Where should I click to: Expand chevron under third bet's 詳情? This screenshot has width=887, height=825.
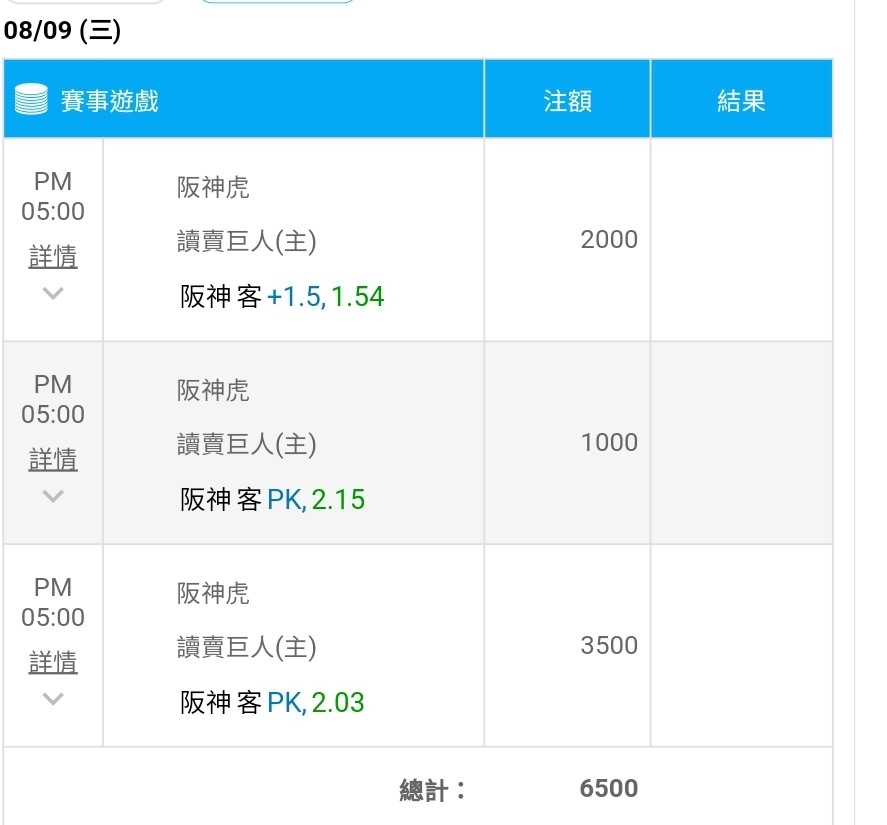(x=53, y=699)
